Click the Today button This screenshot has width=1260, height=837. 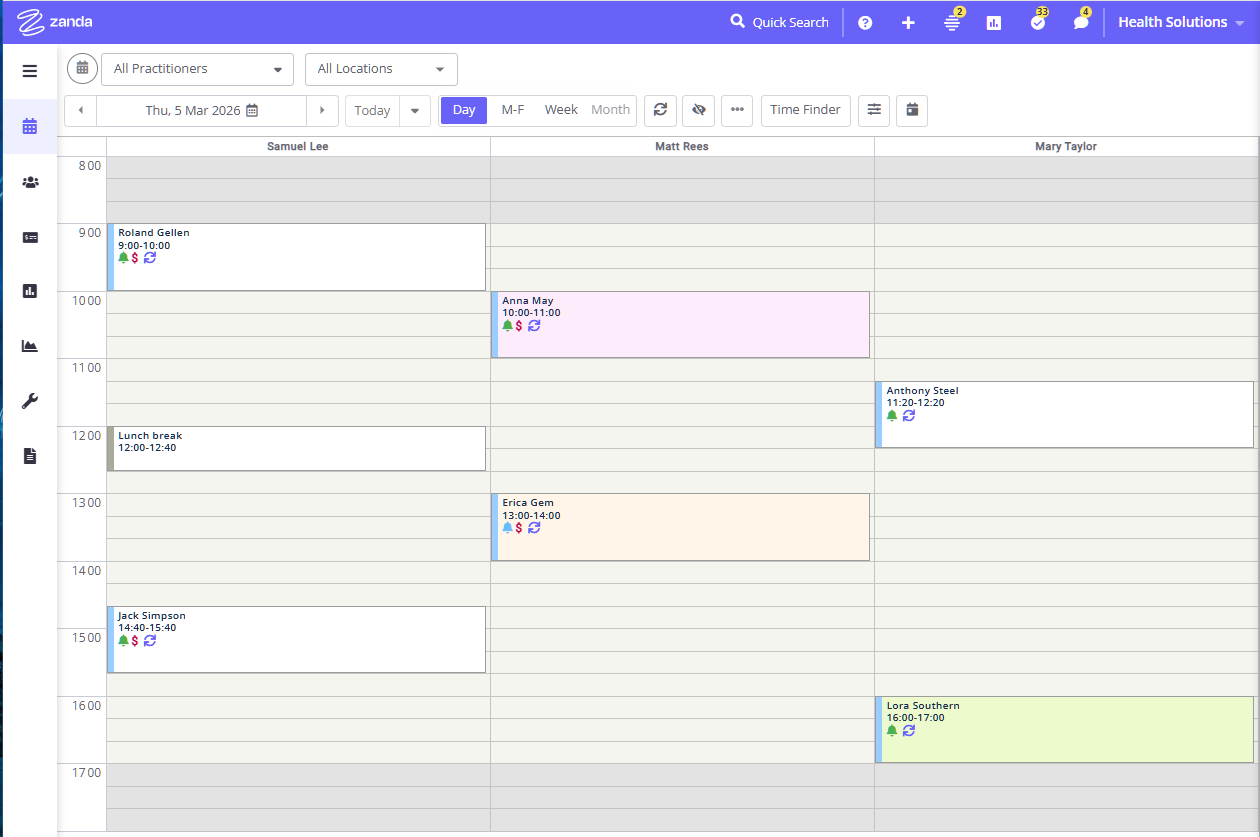(372, 110)
